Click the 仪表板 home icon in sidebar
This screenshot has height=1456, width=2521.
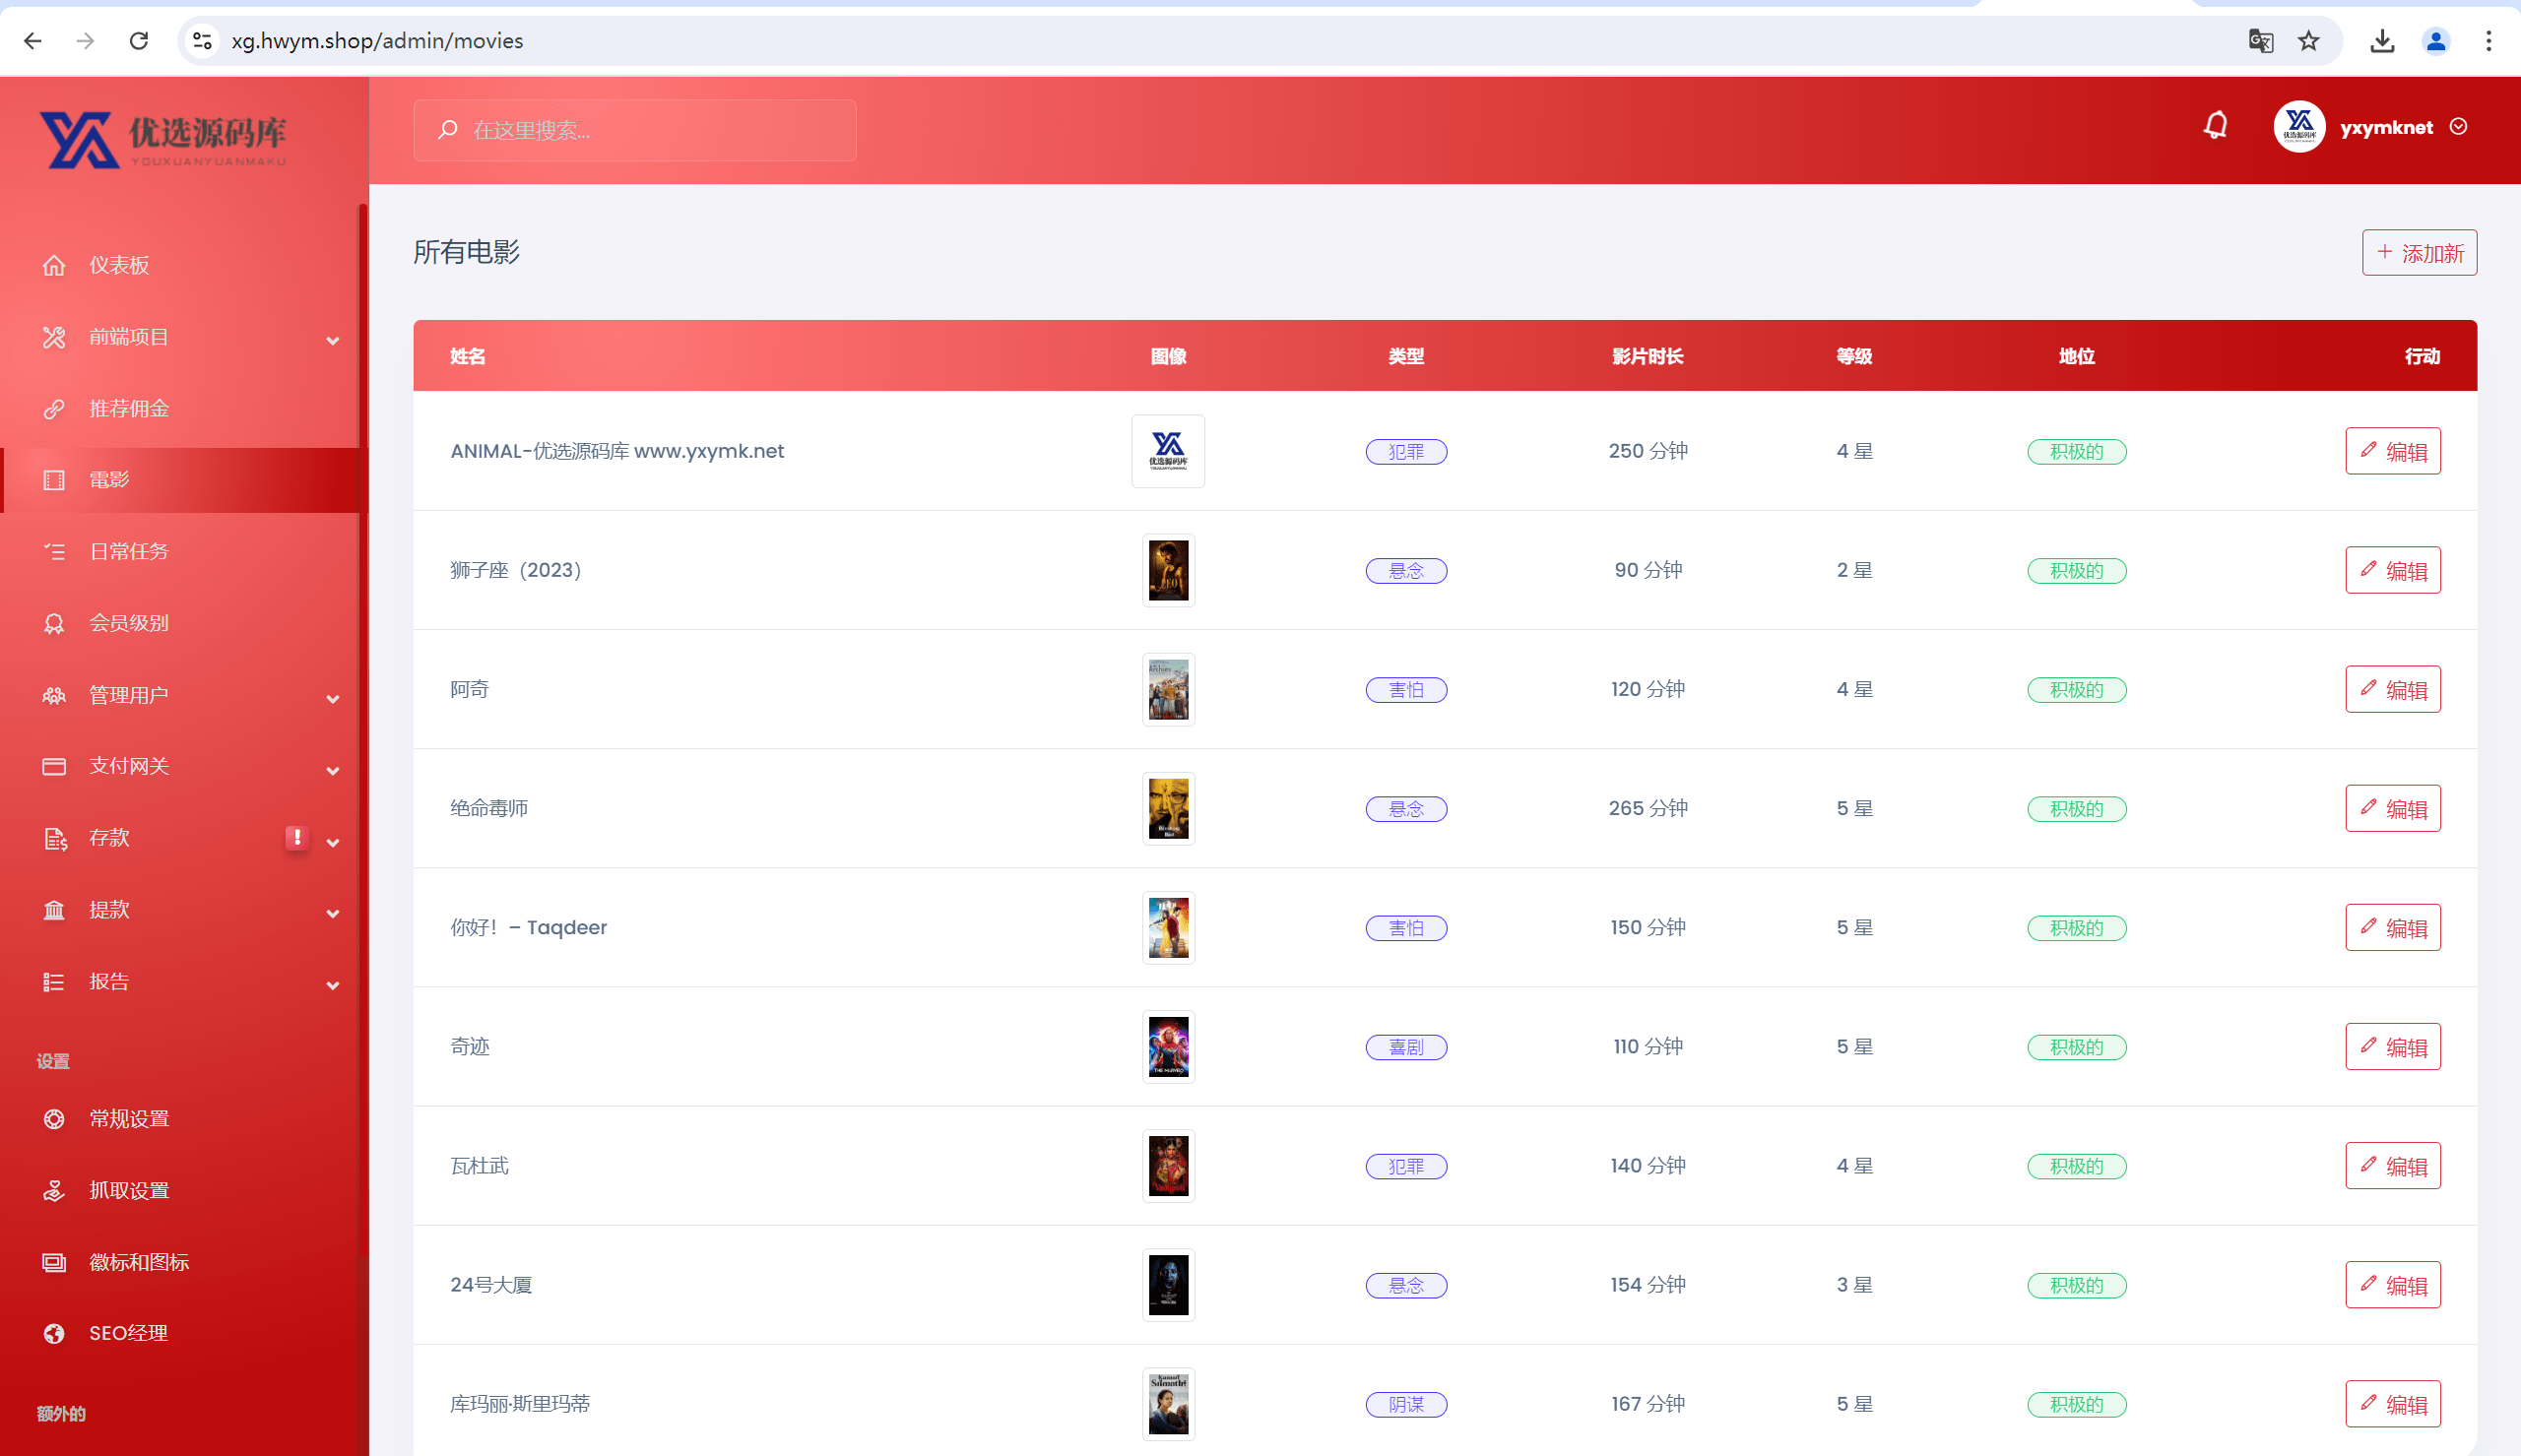[x=54, y=265]
